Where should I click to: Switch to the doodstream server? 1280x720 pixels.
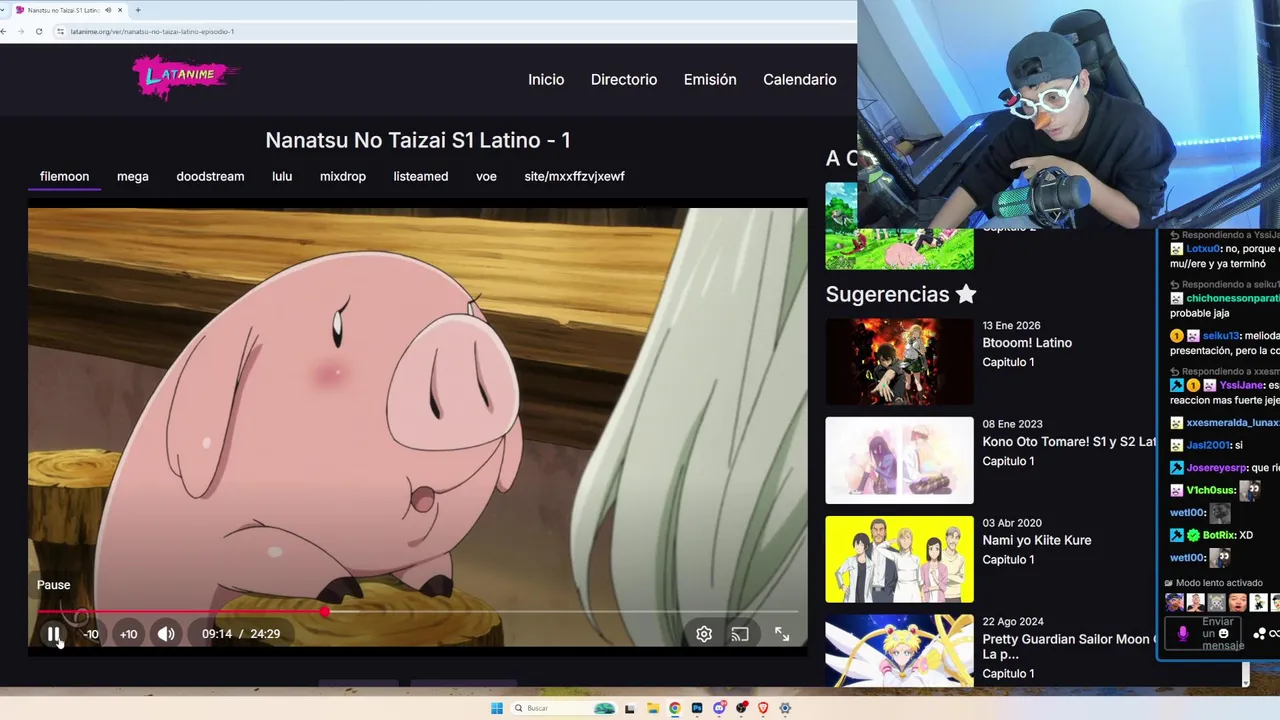(x=210, y=176)
